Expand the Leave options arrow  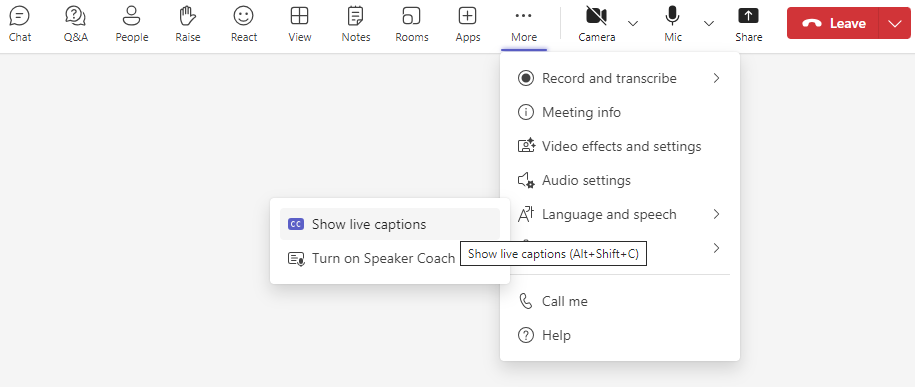(x=895, y=23)
